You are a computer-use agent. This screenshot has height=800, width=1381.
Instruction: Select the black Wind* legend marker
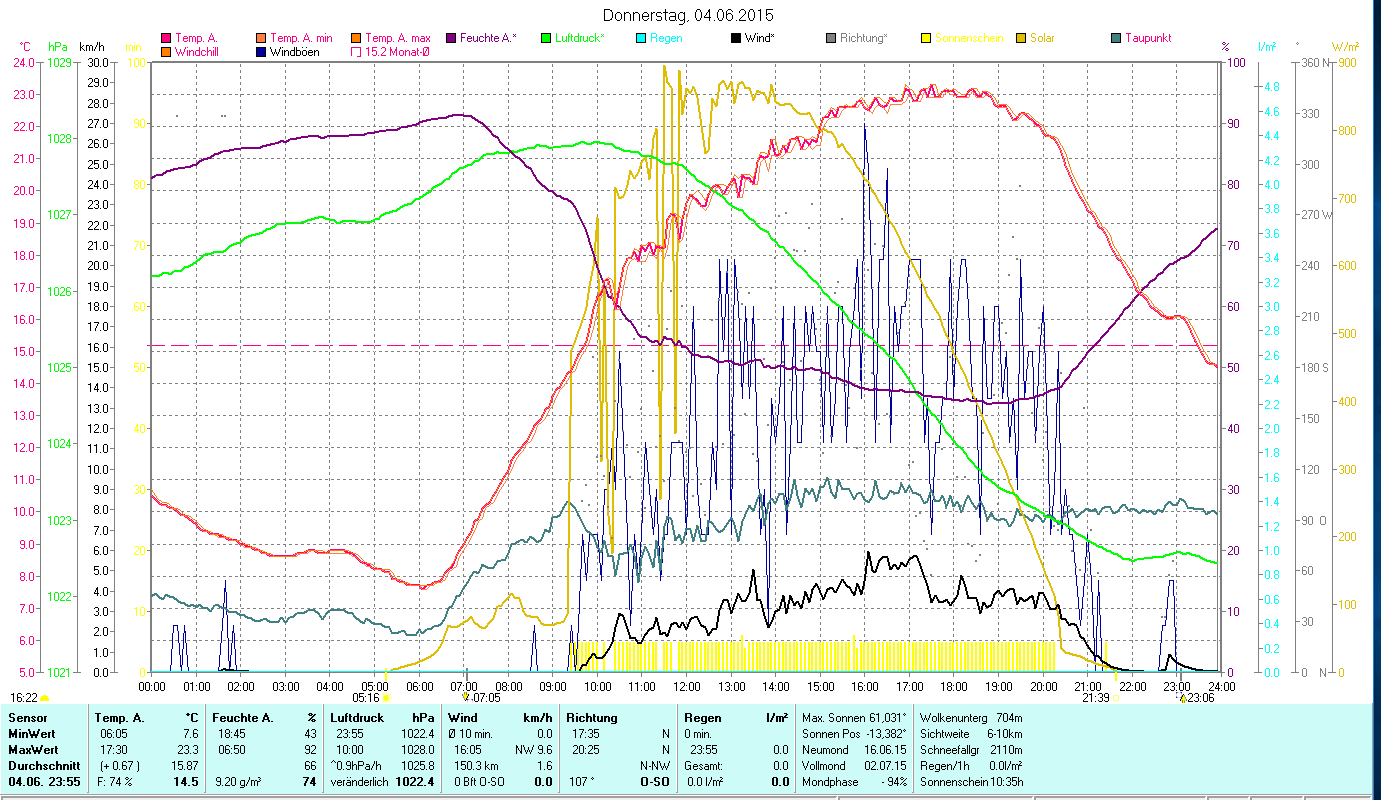tap(736, 38)
